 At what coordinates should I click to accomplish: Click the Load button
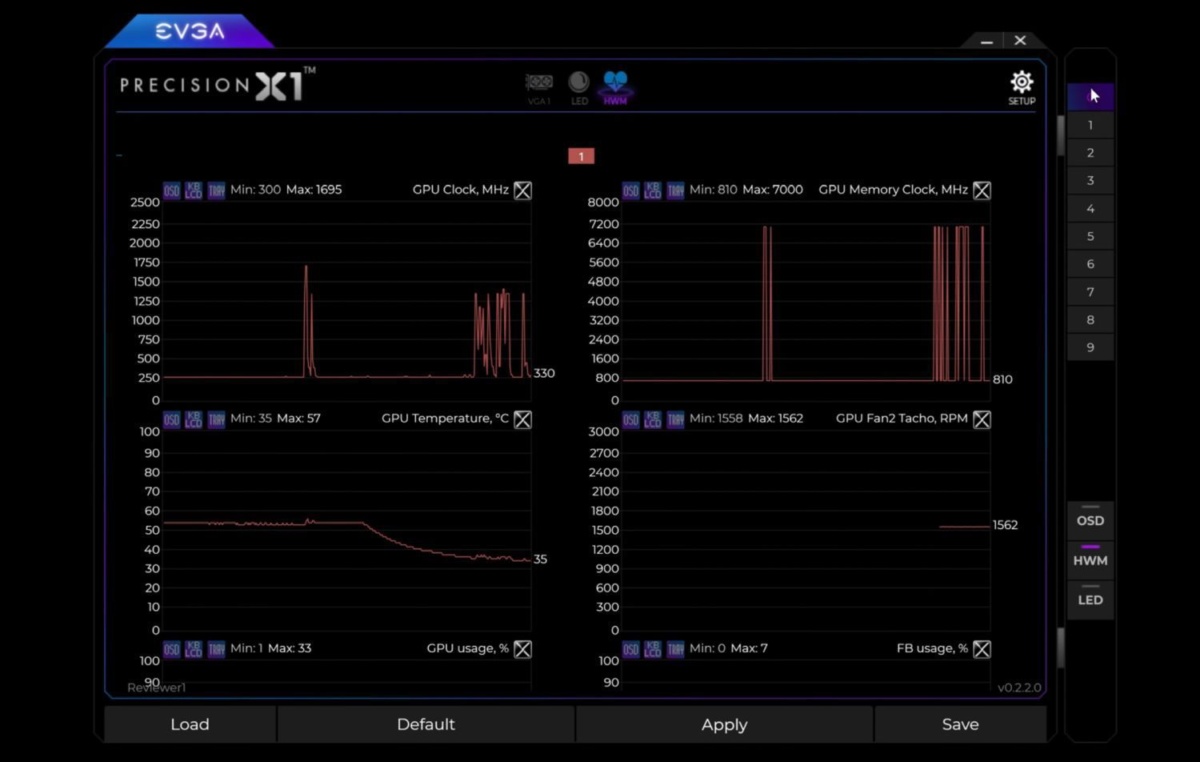coord(190,724)
